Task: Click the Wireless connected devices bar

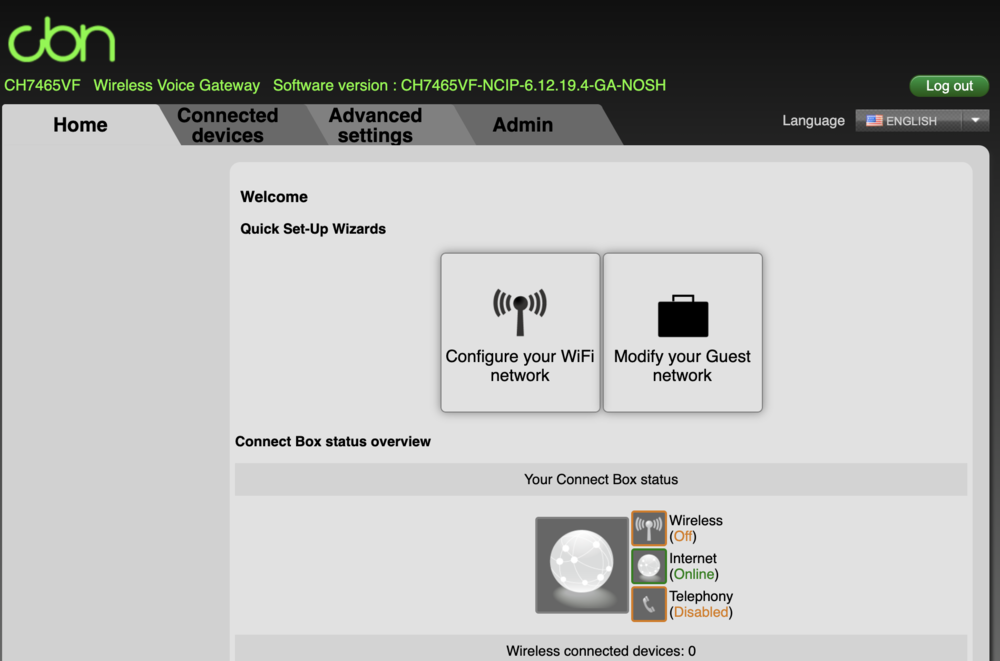Action: point(601,650)
